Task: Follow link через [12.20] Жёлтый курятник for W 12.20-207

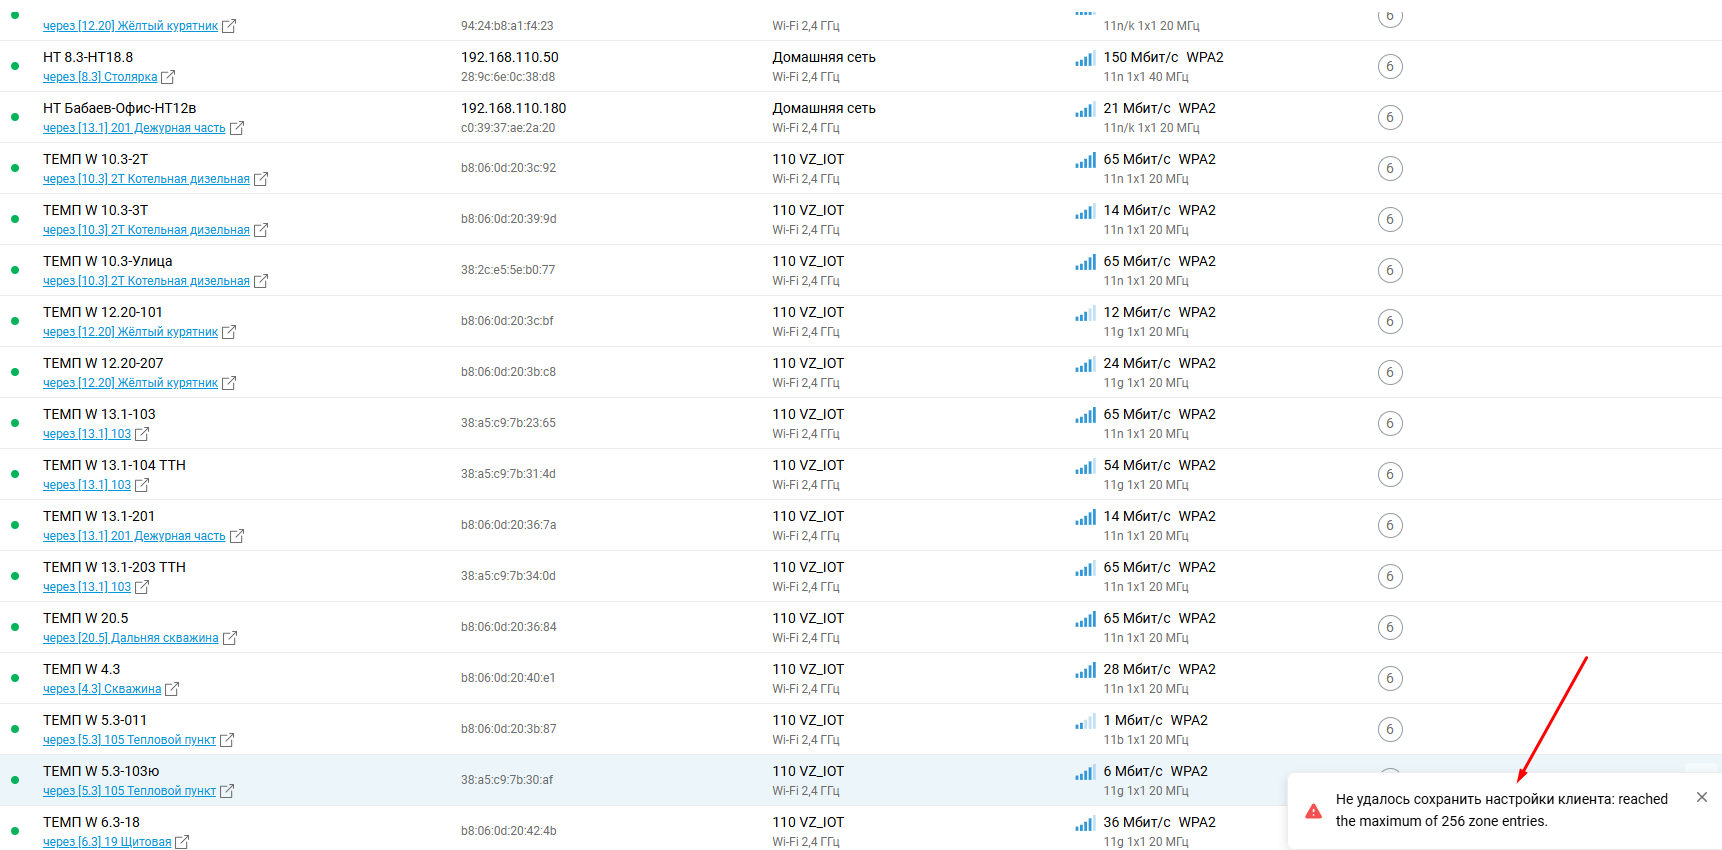Action: point(130,383)
